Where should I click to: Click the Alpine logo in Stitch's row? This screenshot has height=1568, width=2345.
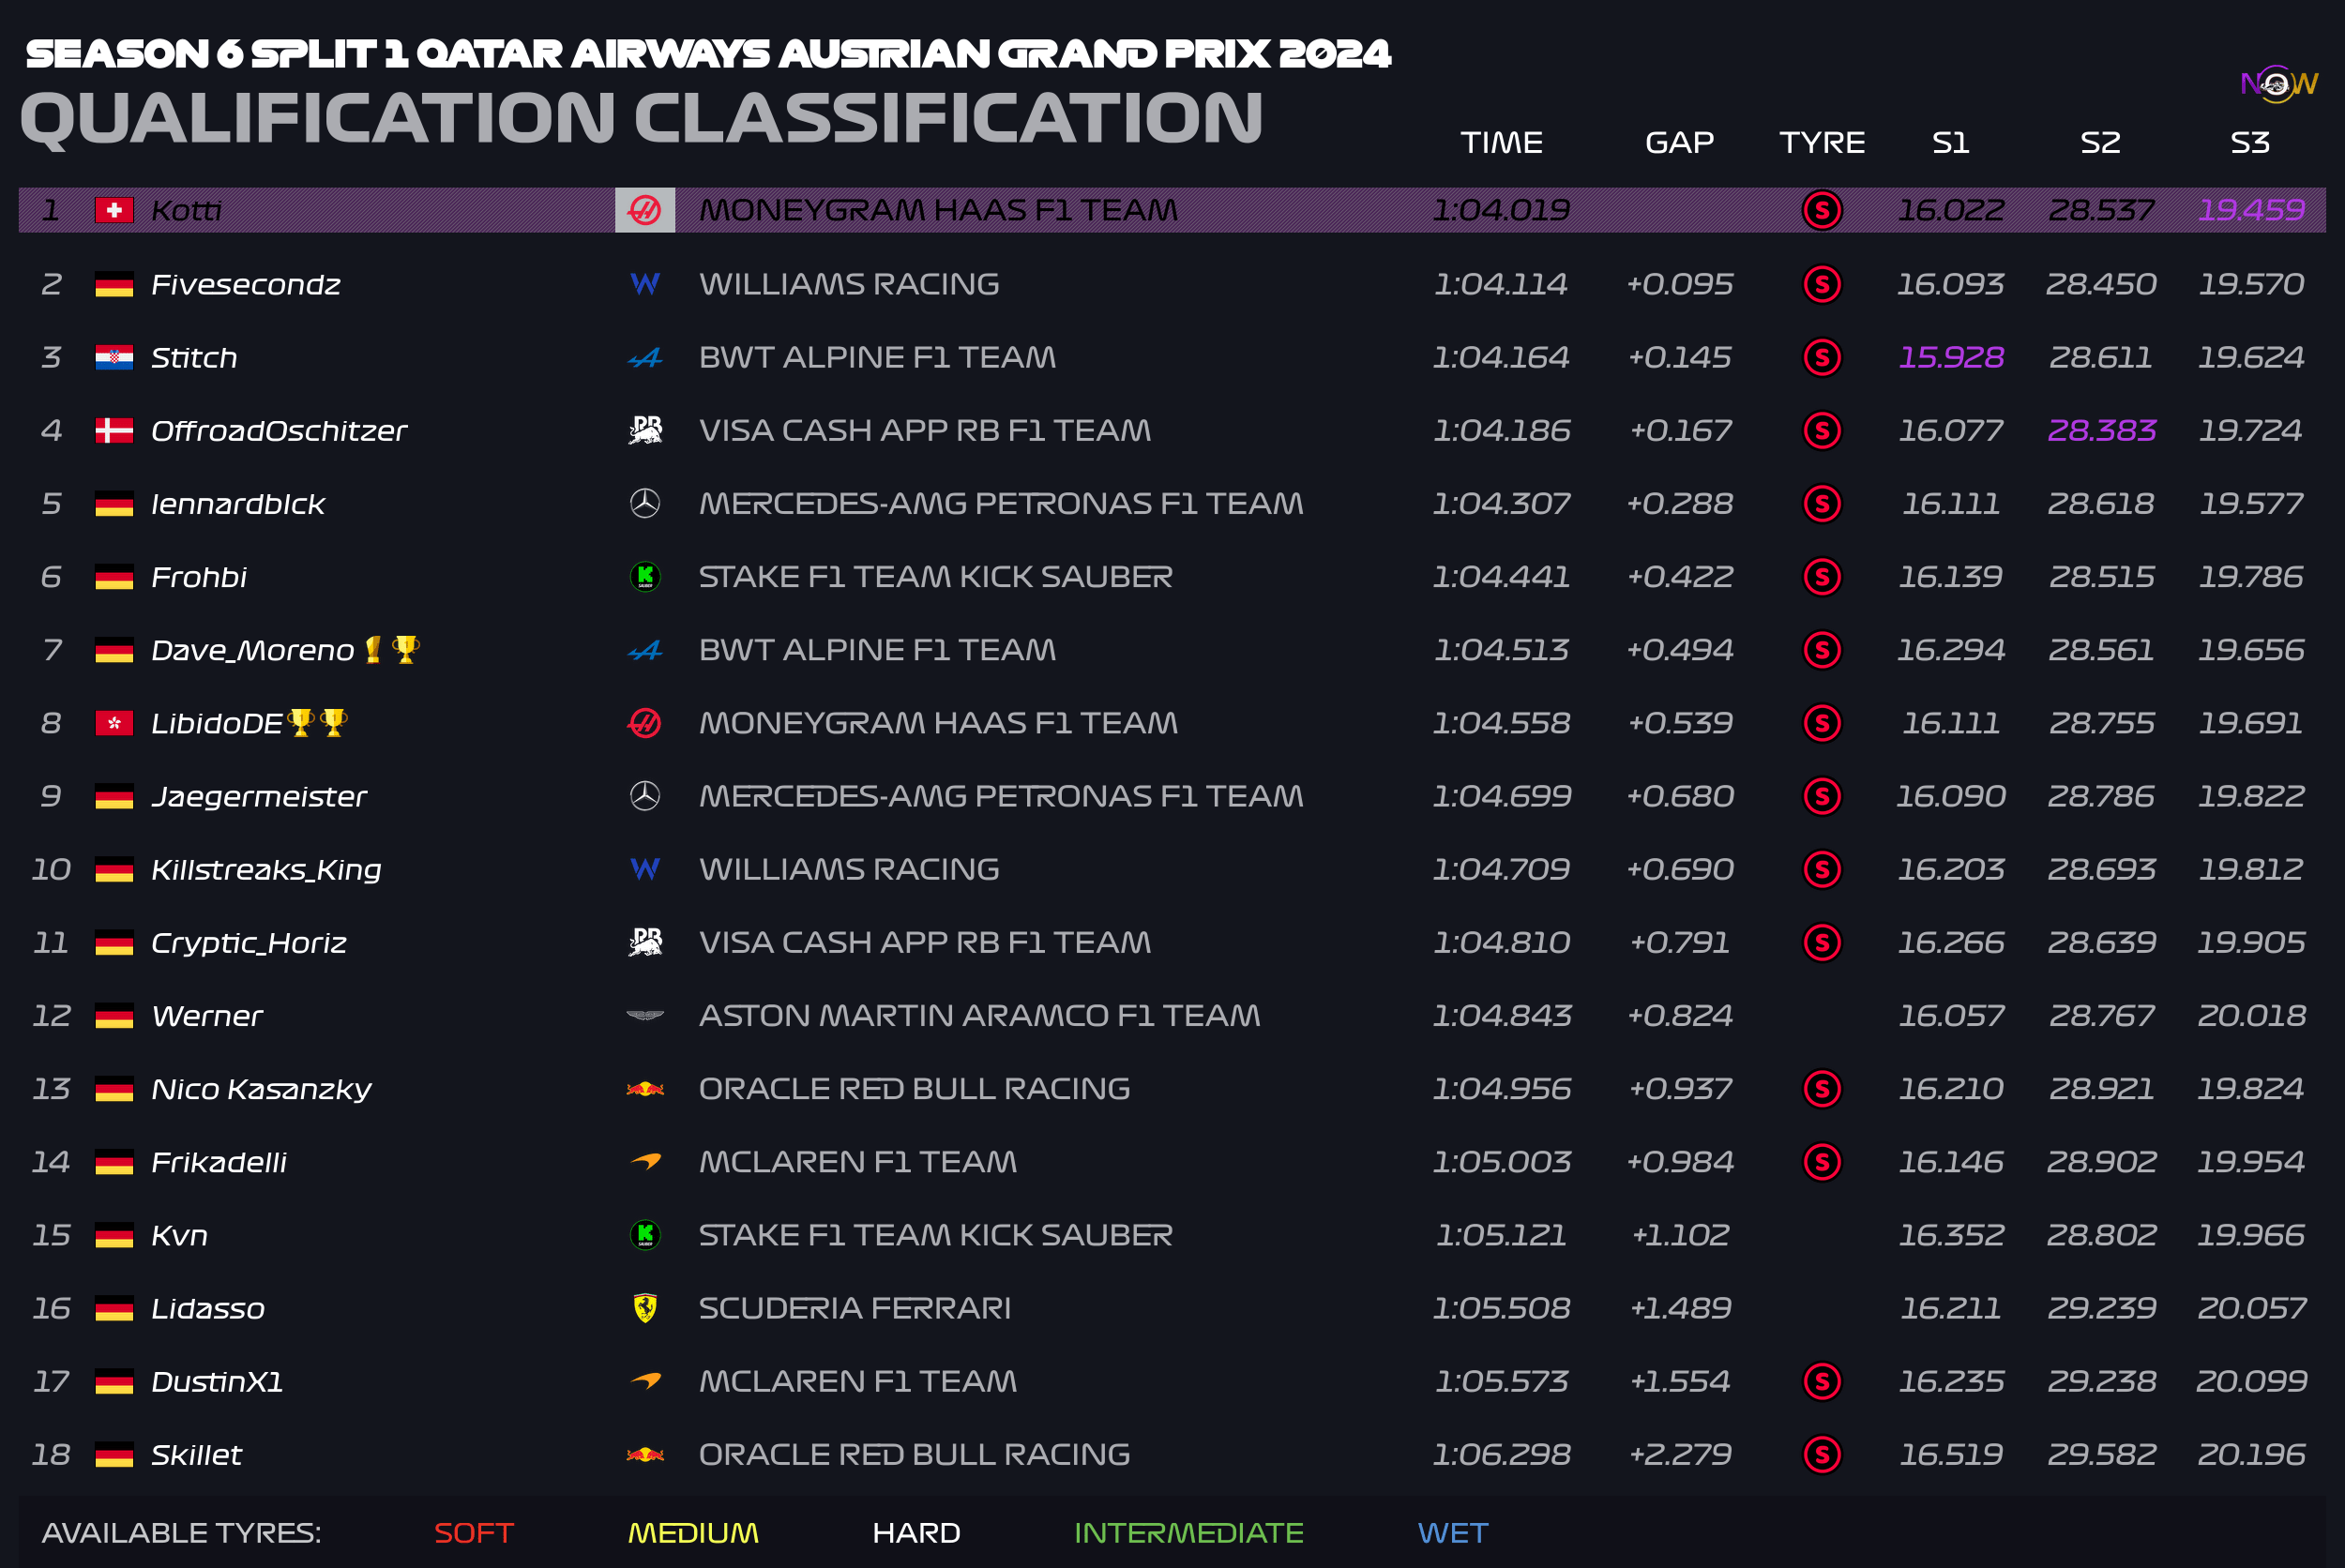645,357
